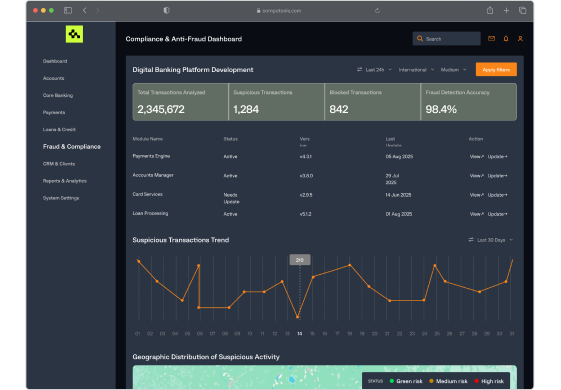Click into the Search field
This screenshot has height=390, width=561.
[447, 39]
